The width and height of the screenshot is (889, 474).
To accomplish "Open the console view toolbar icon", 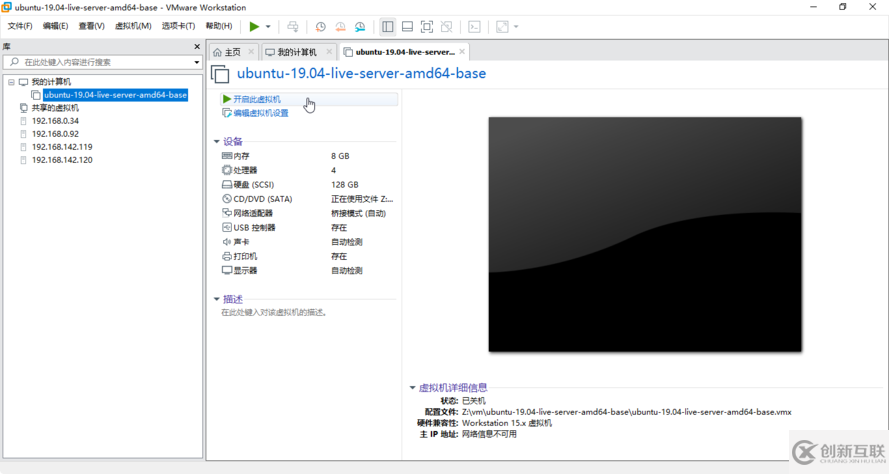I will click(475, 27).
